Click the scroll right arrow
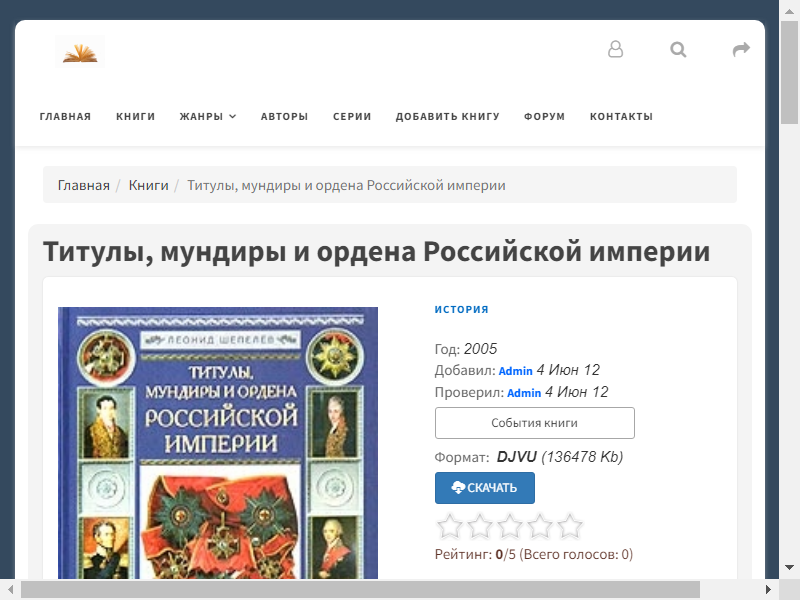 [768, 590]
